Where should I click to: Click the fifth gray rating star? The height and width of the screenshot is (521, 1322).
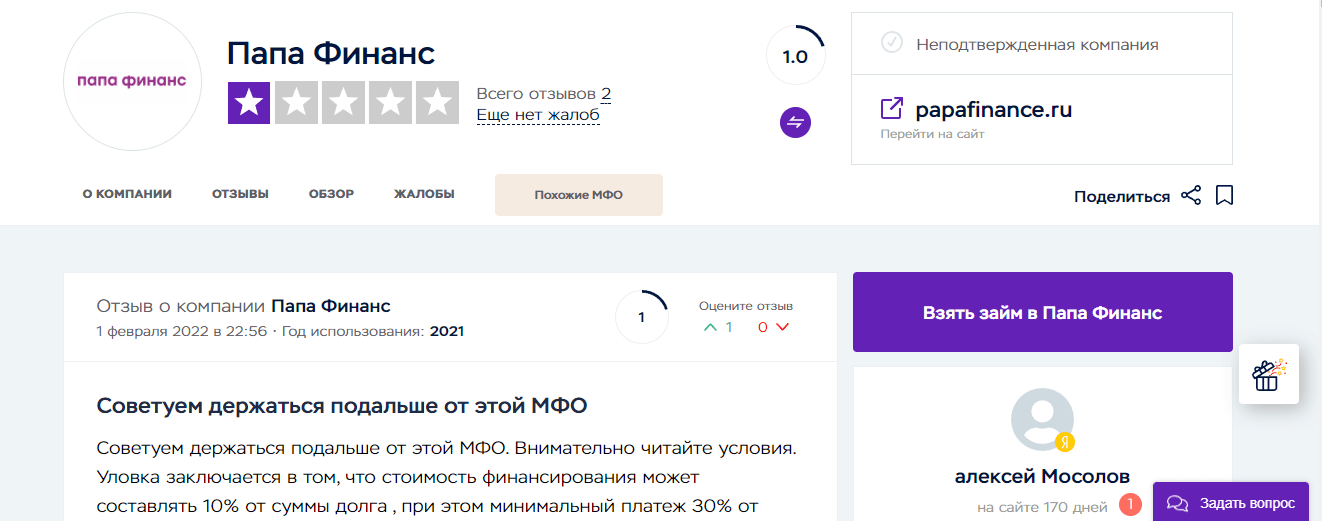click(437, 102)
